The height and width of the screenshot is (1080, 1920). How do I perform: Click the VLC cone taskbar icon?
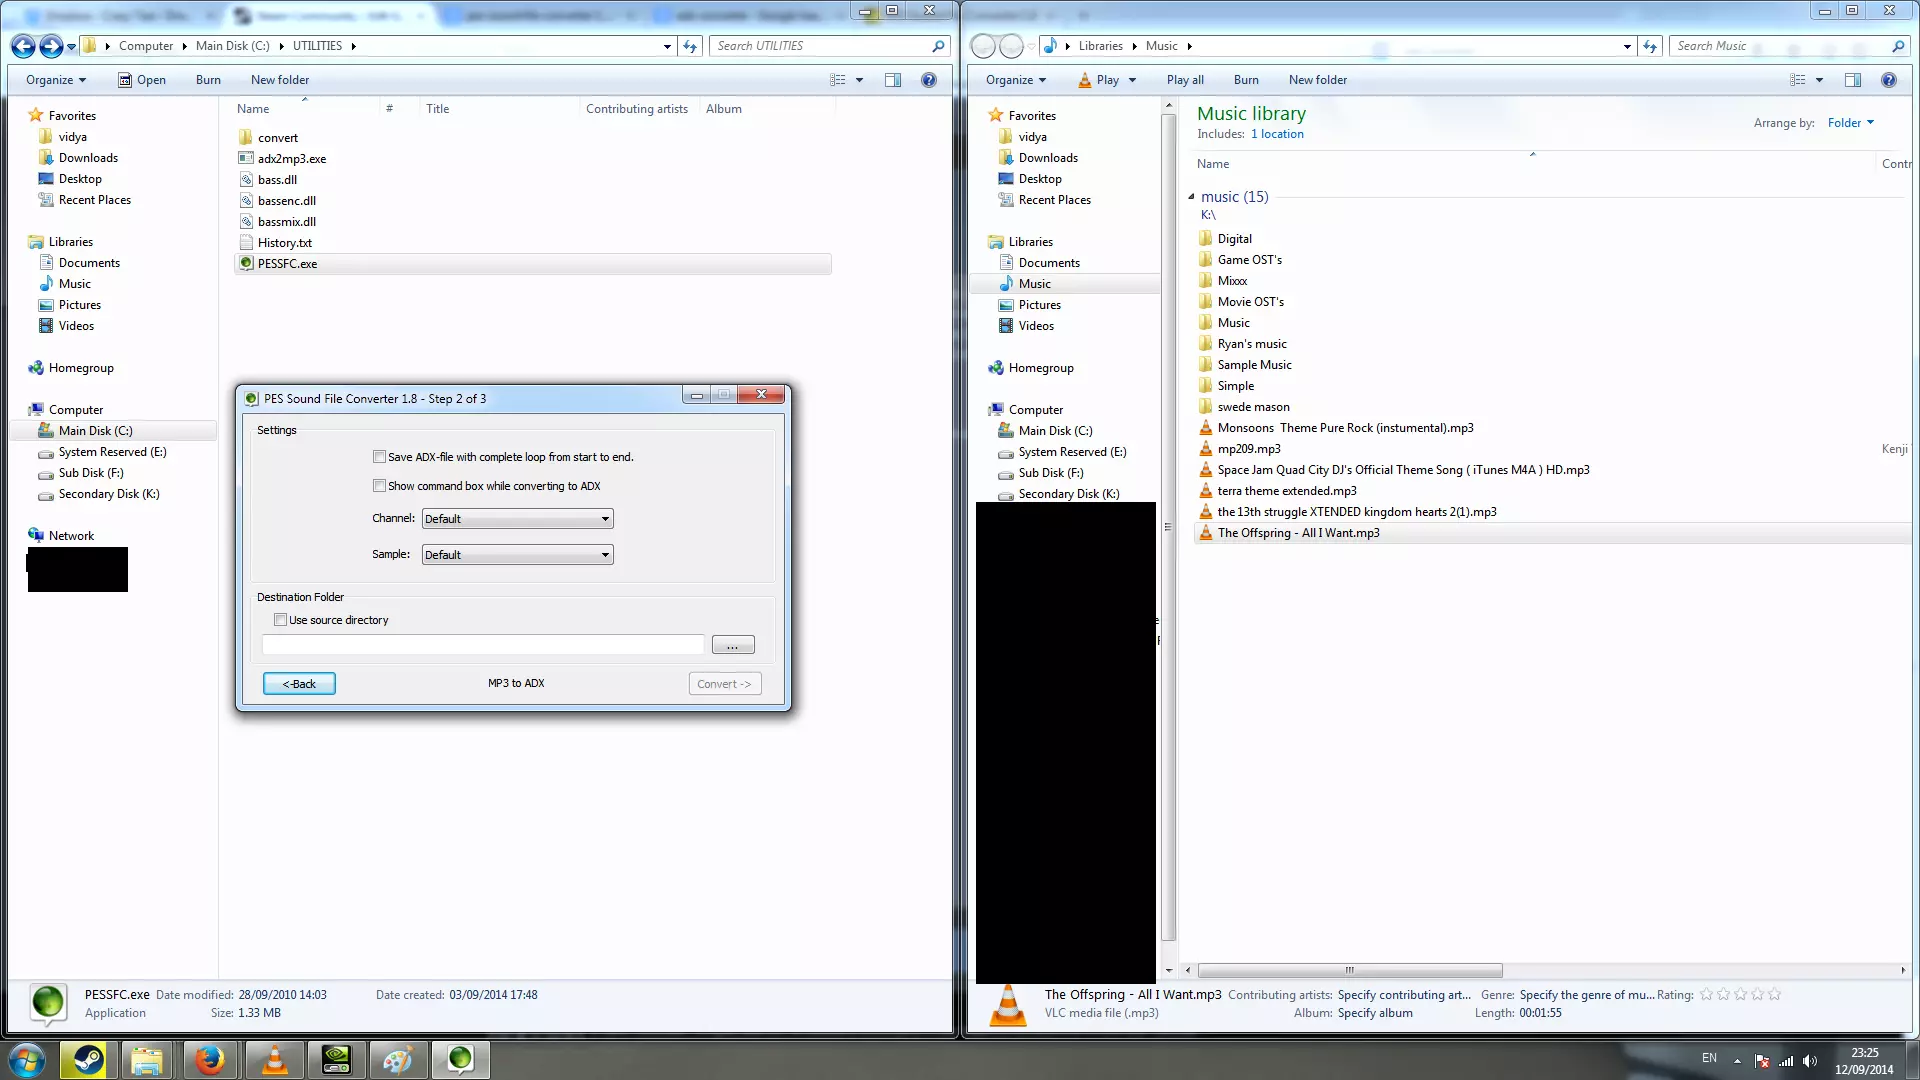(274, 1060)
